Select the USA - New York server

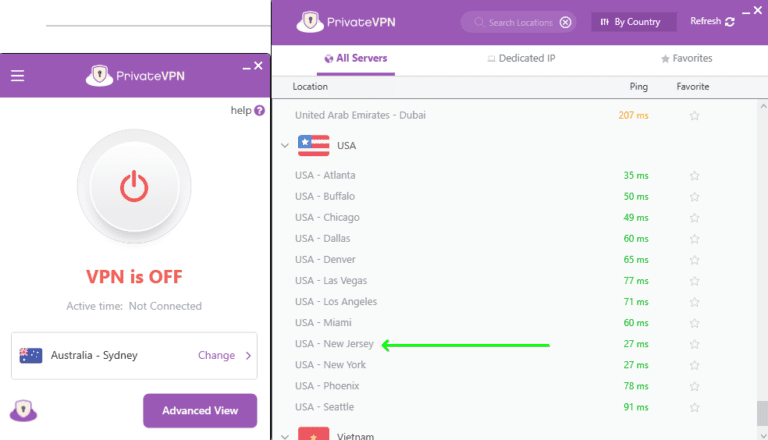tap(331, 365)
